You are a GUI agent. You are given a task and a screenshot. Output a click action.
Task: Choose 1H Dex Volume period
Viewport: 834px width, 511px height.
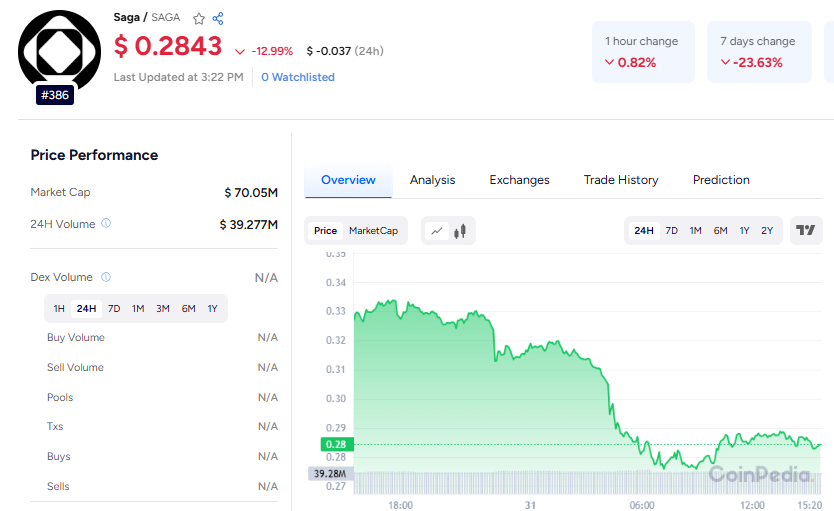[x=59, y=309]
